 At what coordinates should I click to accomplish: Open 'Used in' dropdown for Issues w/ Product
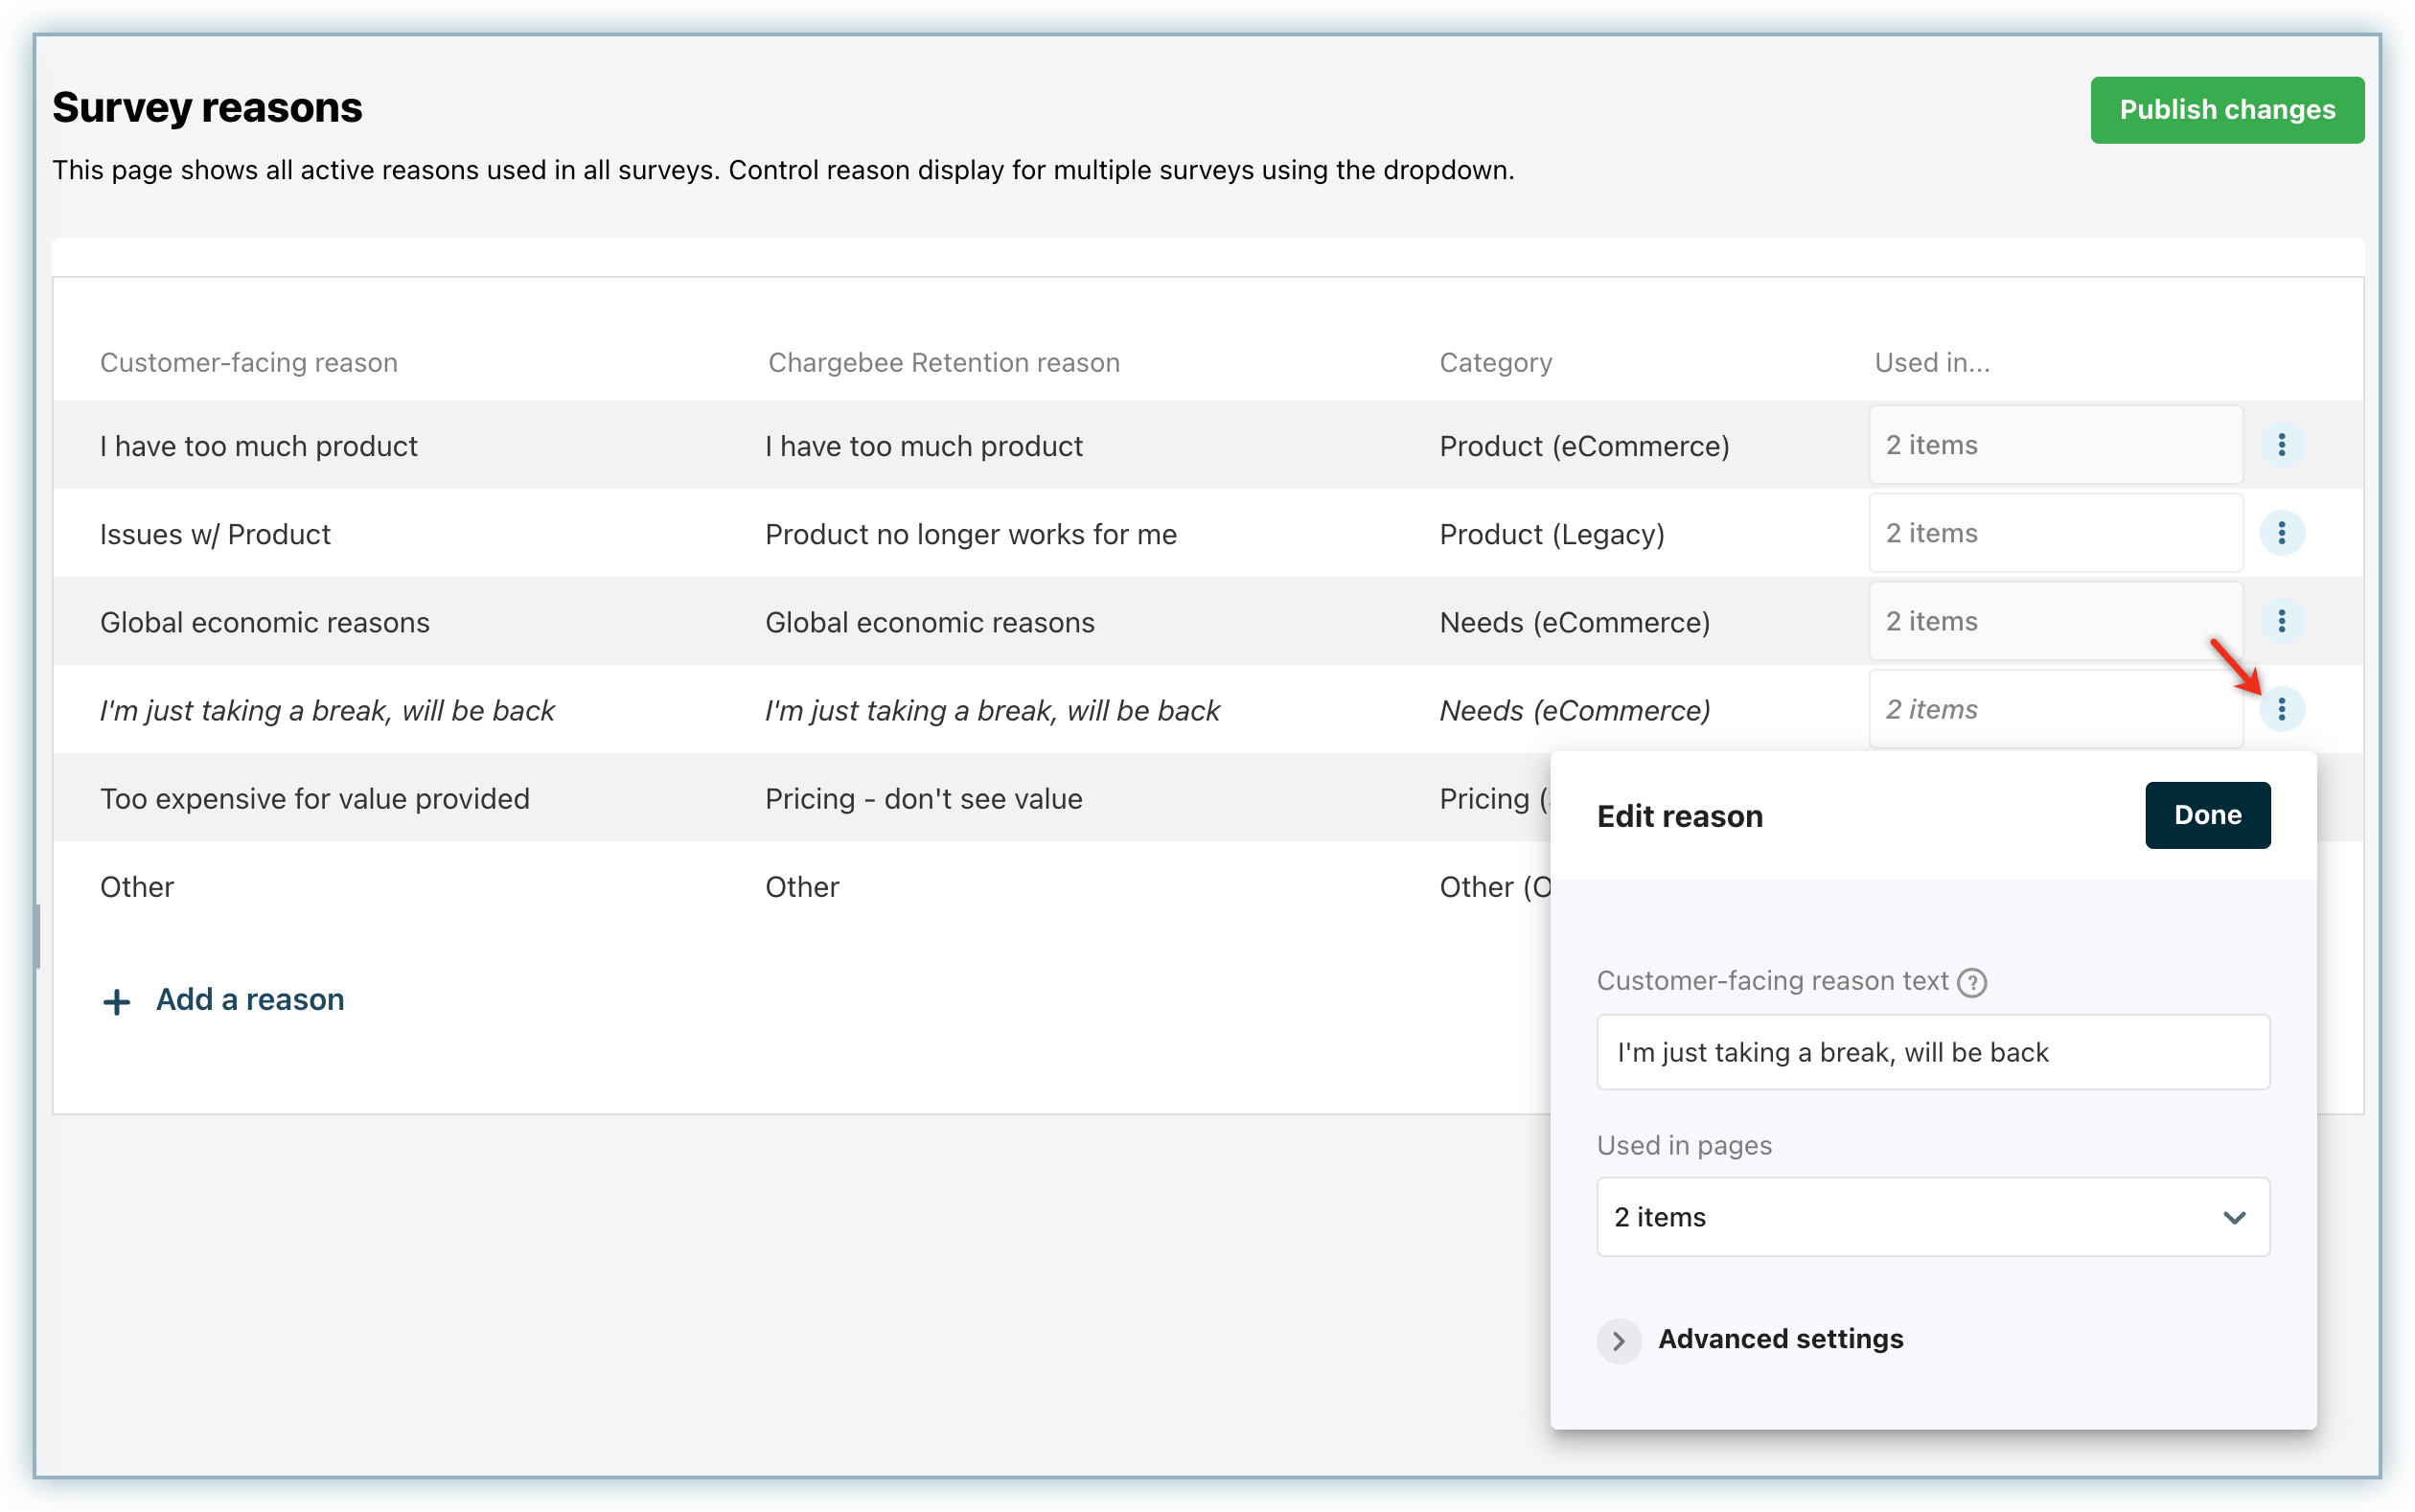pyautogui.click(x=2055, y=533)
